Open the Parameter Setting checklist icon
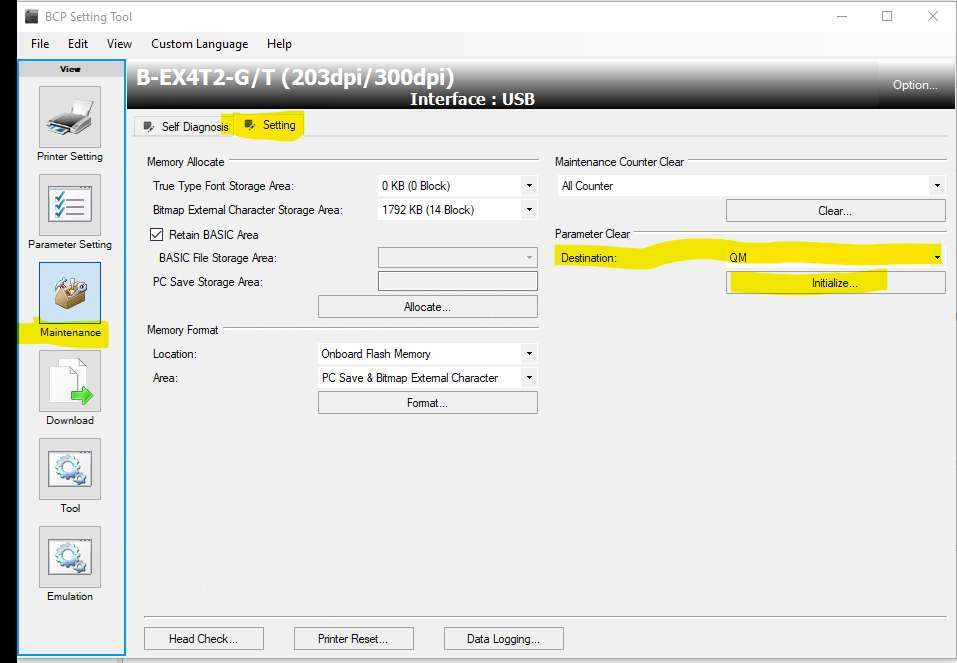Screen dimensions: 957x663 pyautogui.click(x=70, y=205)
